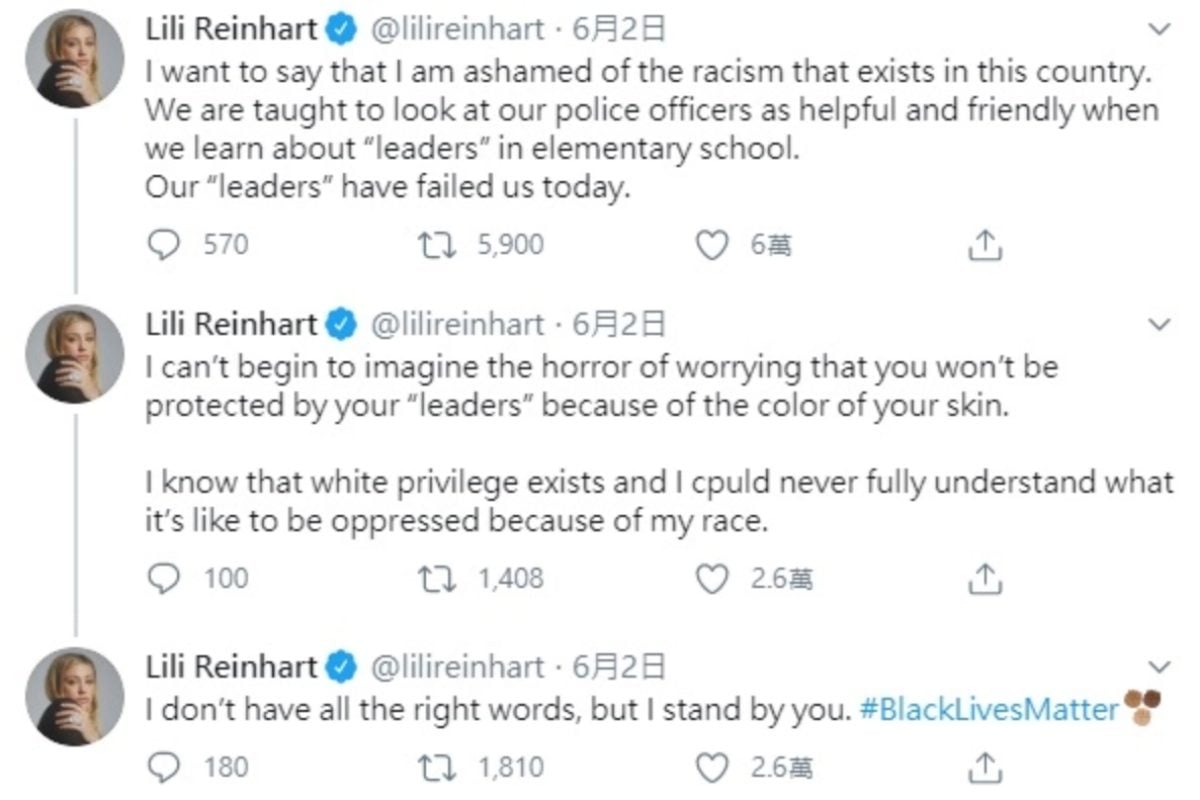Like the tweet about failed leaders
The width and height of the screenshot is (1200, 800).
coord(711,244)
